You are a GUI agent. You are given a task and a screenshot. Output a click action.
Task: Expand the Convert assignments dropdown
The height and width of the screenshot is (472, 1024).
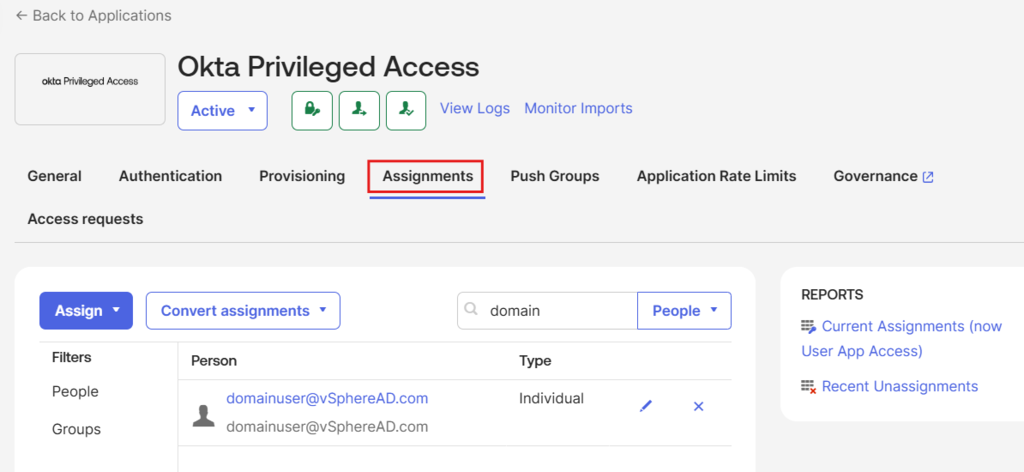click(243, 311)
